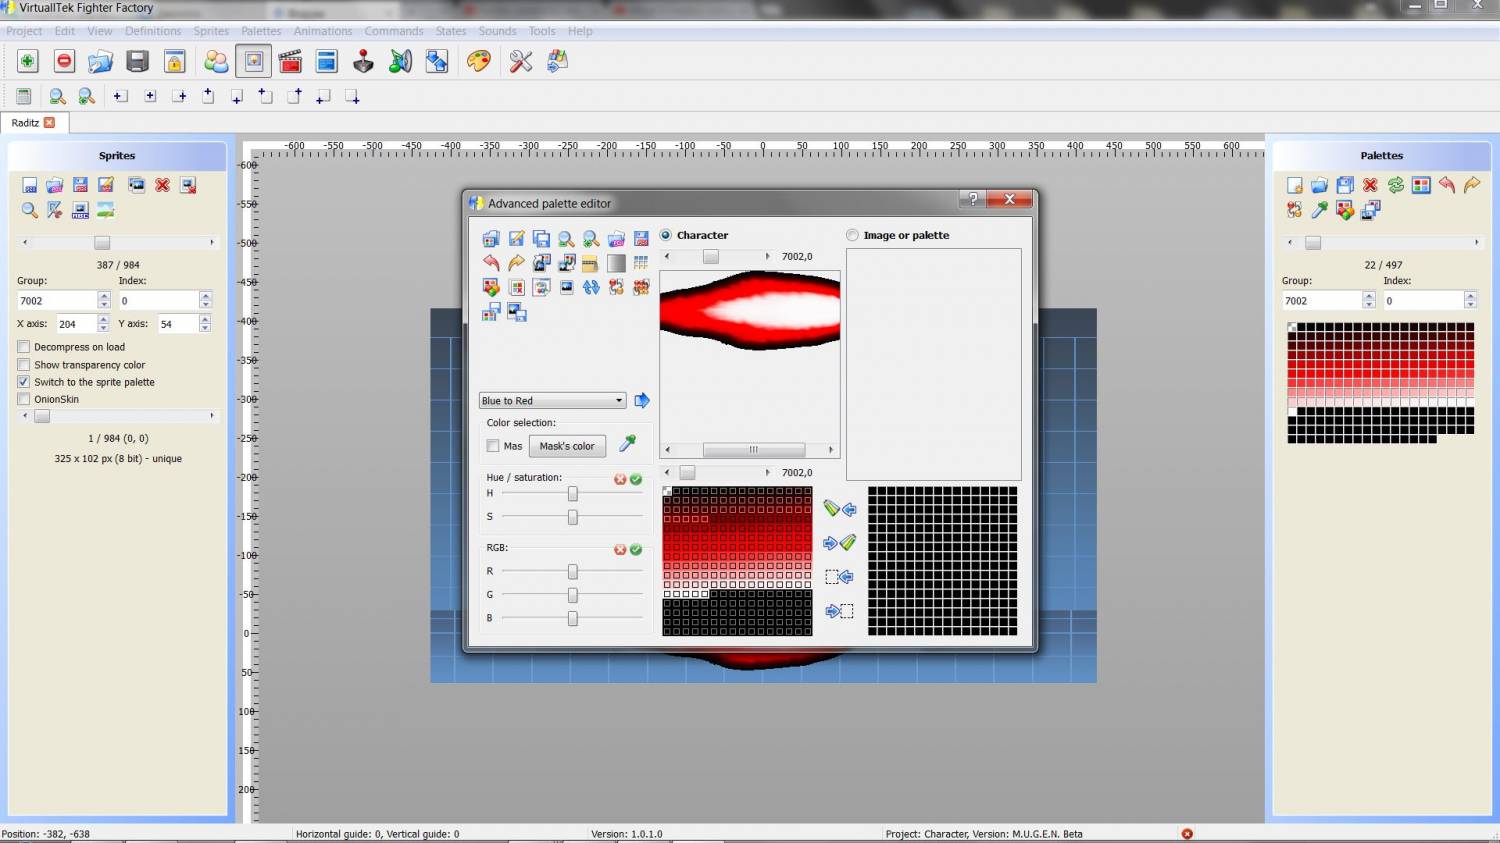Check the Mas checkbox under Color selection
This screenshot has height=843, width=1500.
pos(493,446)
